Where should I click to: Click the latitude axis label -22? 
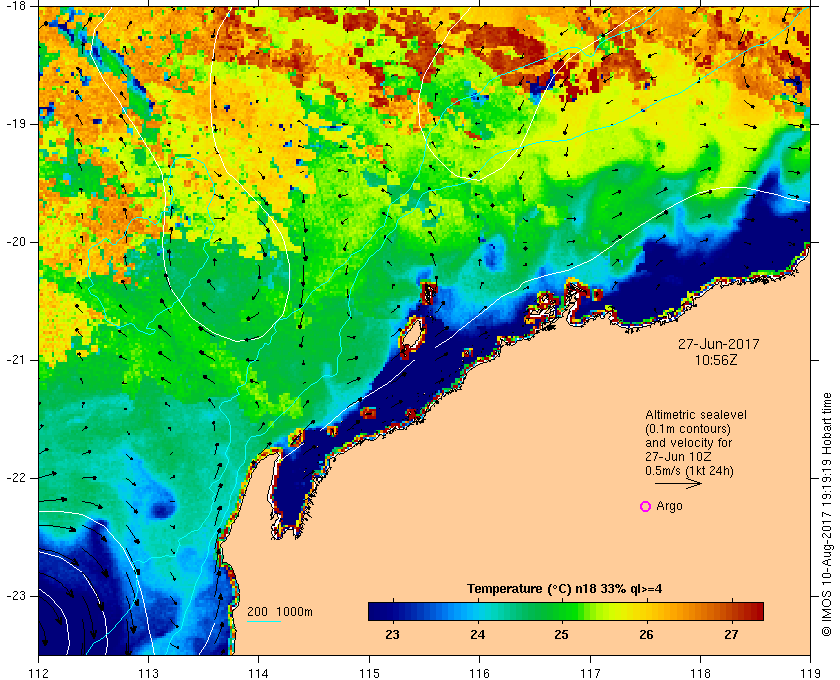pyautogui.click(x=15, y=478)
